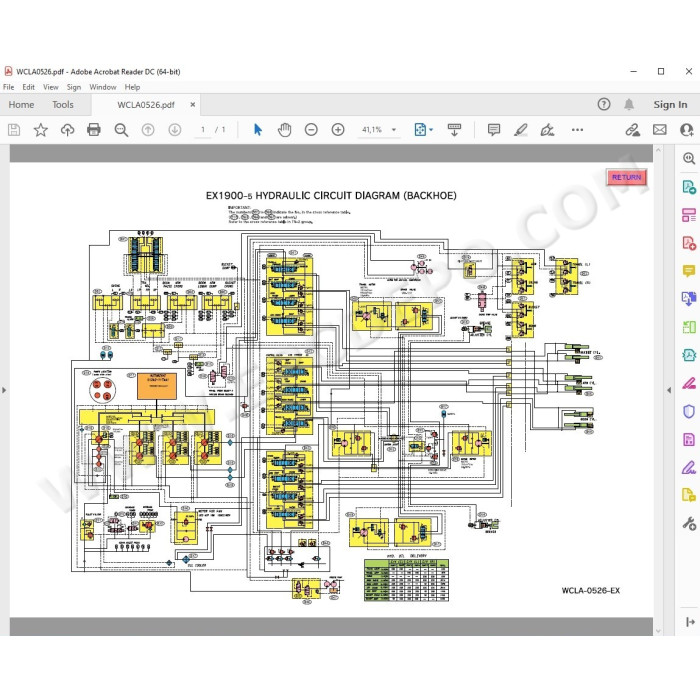Open the Window menu
The image size is (700, 700).
(x=103, y=87)
